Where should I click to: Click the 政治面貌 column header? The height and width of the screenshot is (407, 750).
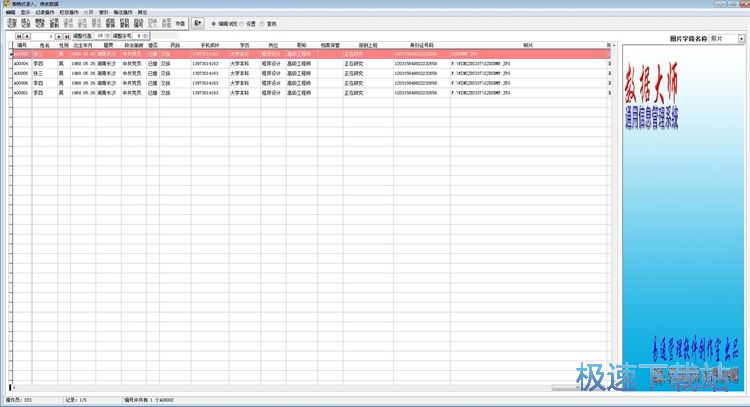133,45
